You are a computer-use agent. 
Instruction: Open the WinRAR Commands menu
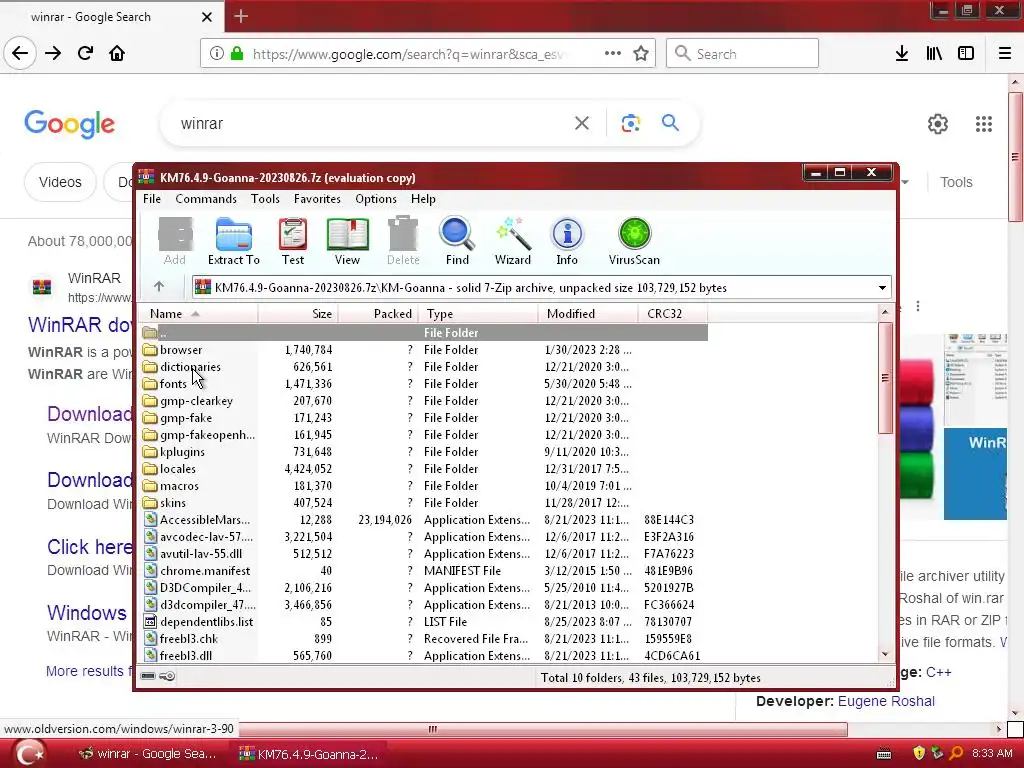coord(206,199)
